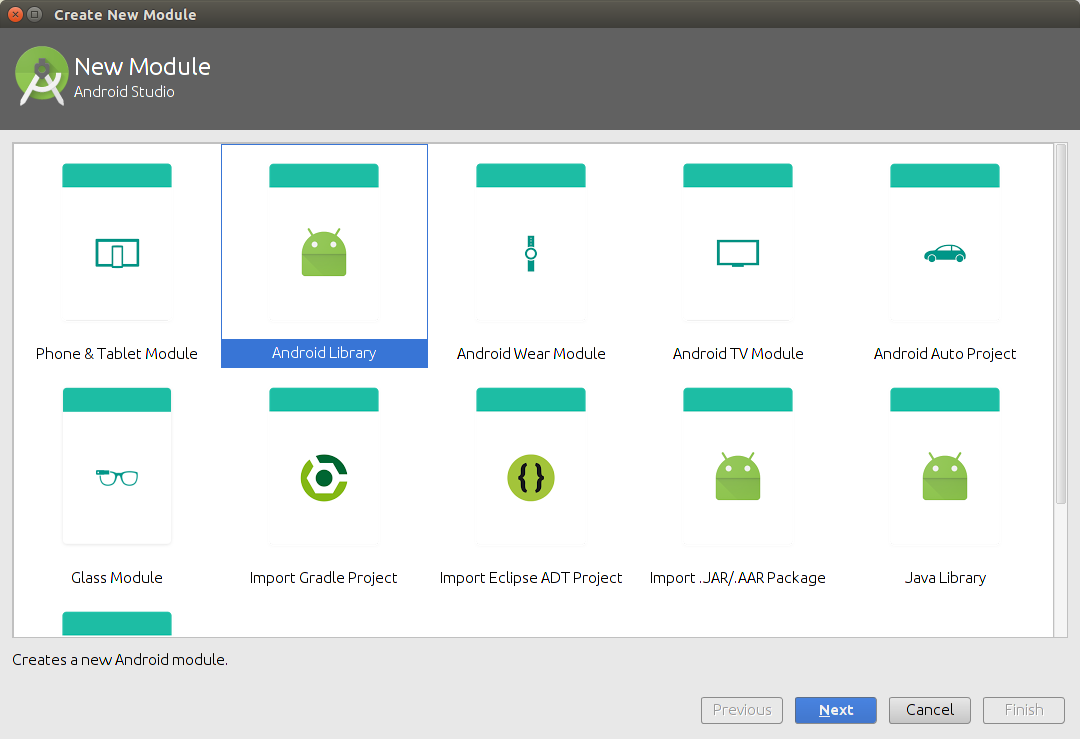Viewport: 1080px width, 739px height.
Task: Click the Android Auto Project label
Action: (x=945, y=353)
